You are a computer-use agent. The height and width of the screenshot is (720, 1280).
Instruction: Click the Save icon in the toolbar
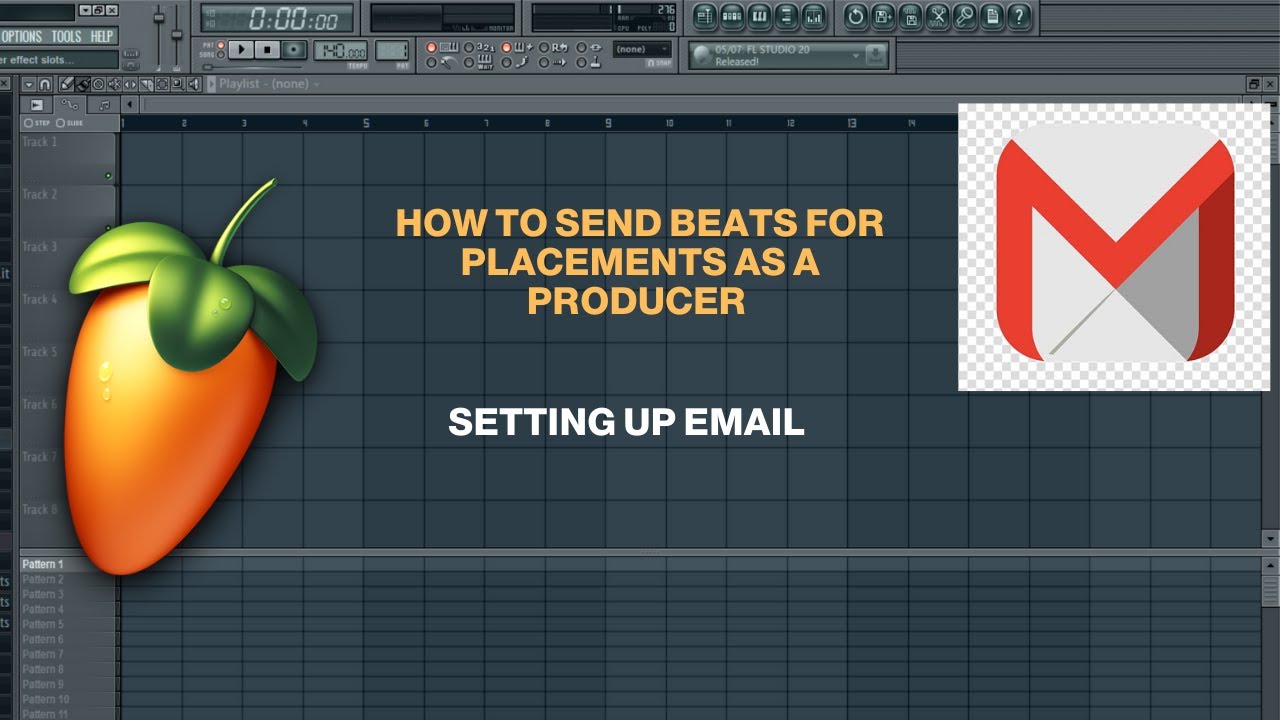coord(882,17)
